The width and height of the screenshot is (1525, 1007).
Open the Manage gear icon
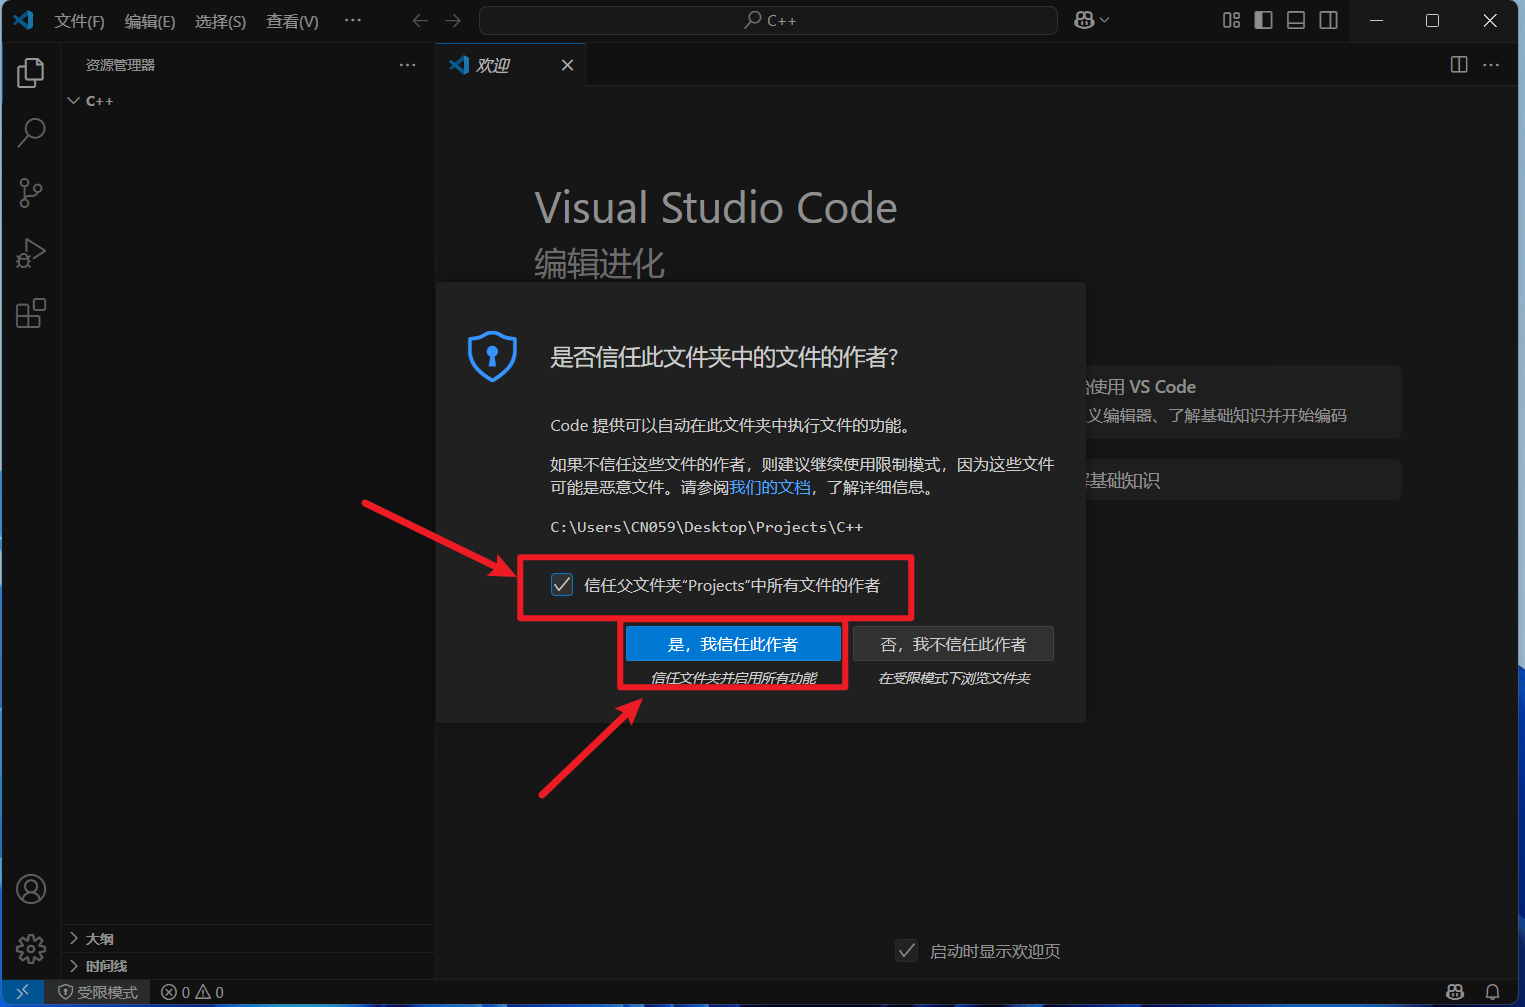[x=31, y=949]
